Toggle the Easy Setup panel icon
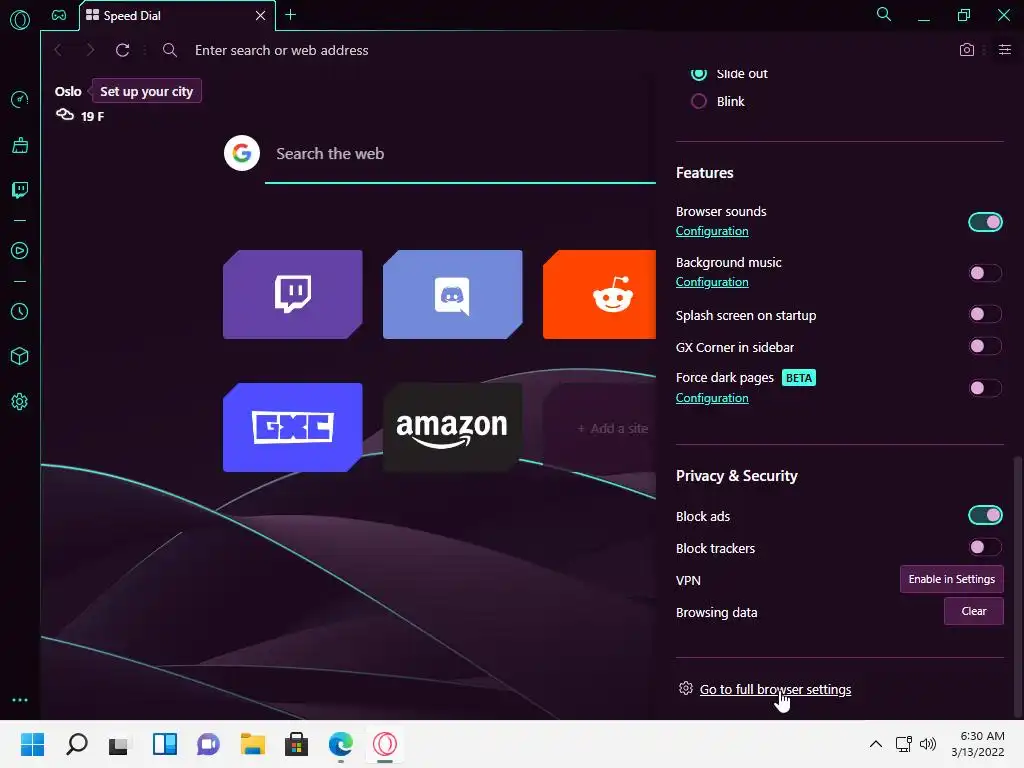The width and height of the screenshot is (1024, 768). pyautogui.click(x=1004, y=50)
